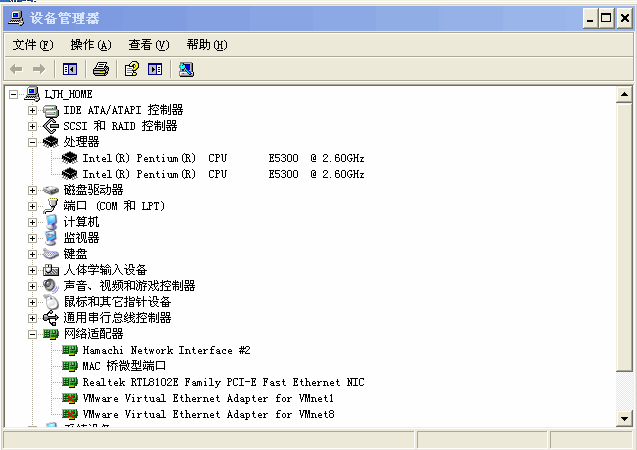
Task: Collapse the LJH_HOME root node
Action: 13,95
